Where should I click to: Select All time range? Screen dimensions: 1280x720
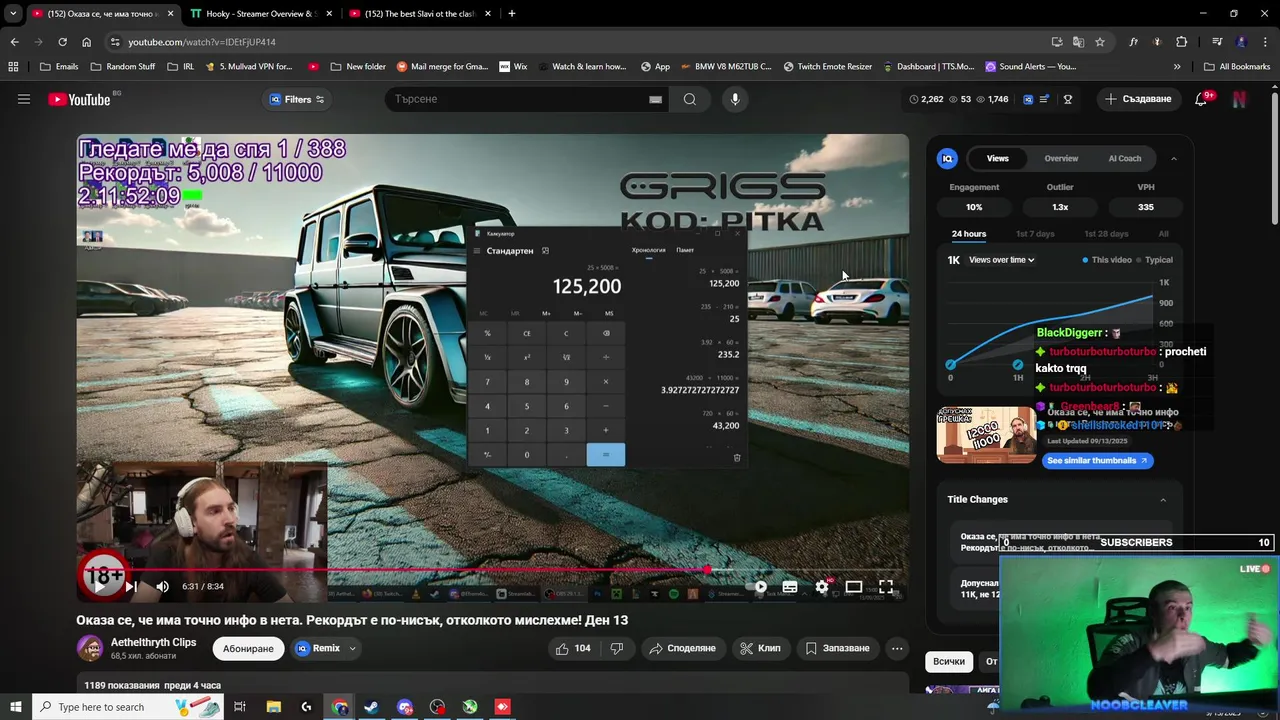(1163, 234)
